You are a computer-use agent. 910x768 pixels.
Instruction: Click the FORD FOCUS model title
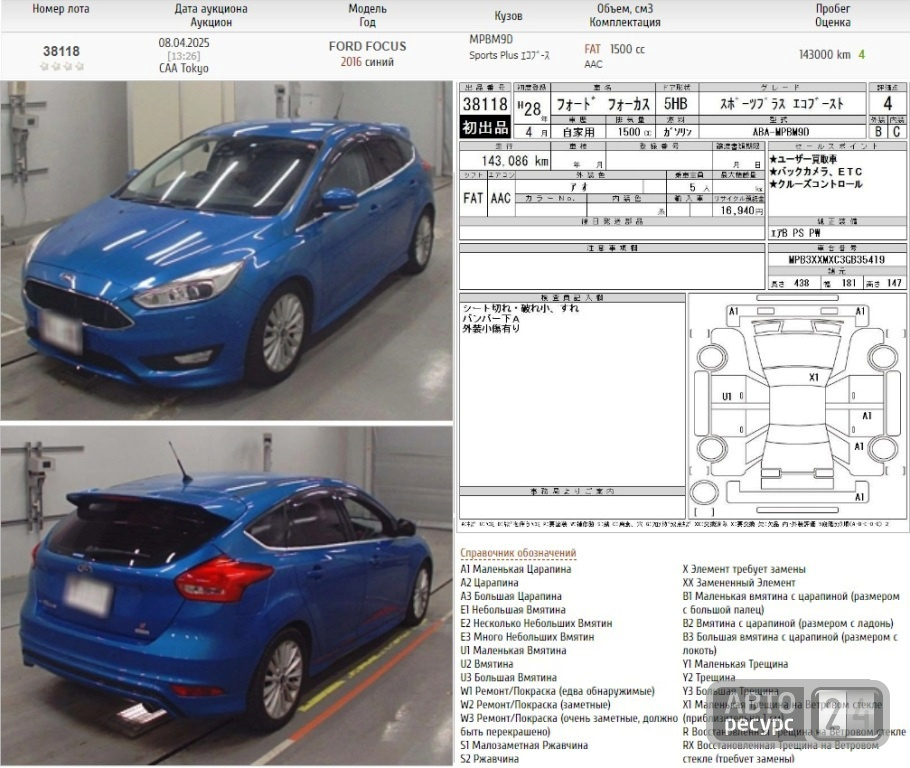pyautogui.click(x=367, y=46)
